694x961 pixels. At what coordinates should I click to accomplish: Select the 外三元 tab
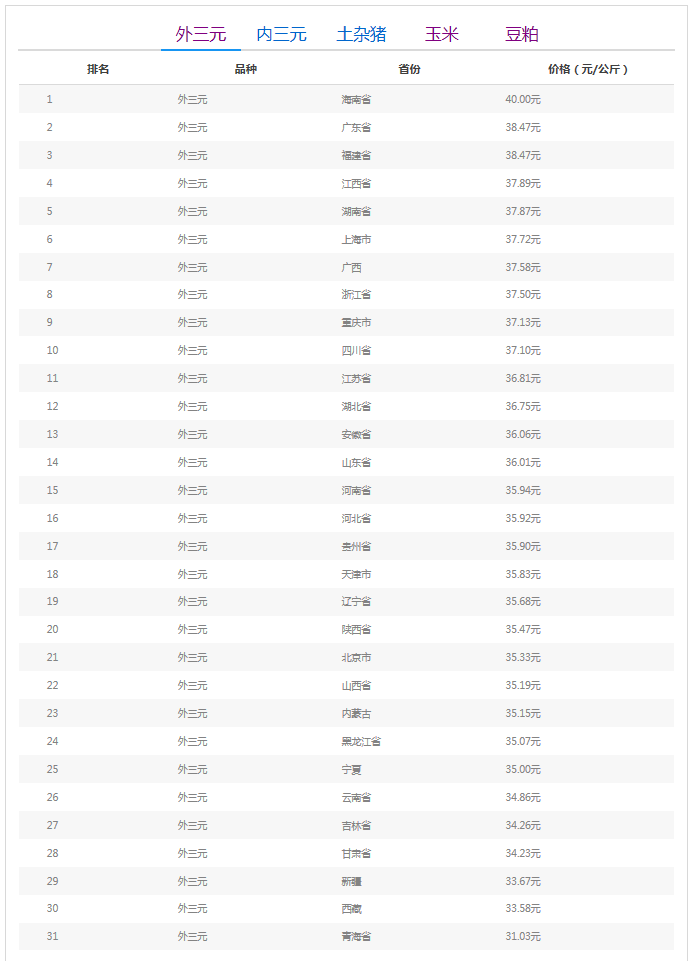[201, 34]
